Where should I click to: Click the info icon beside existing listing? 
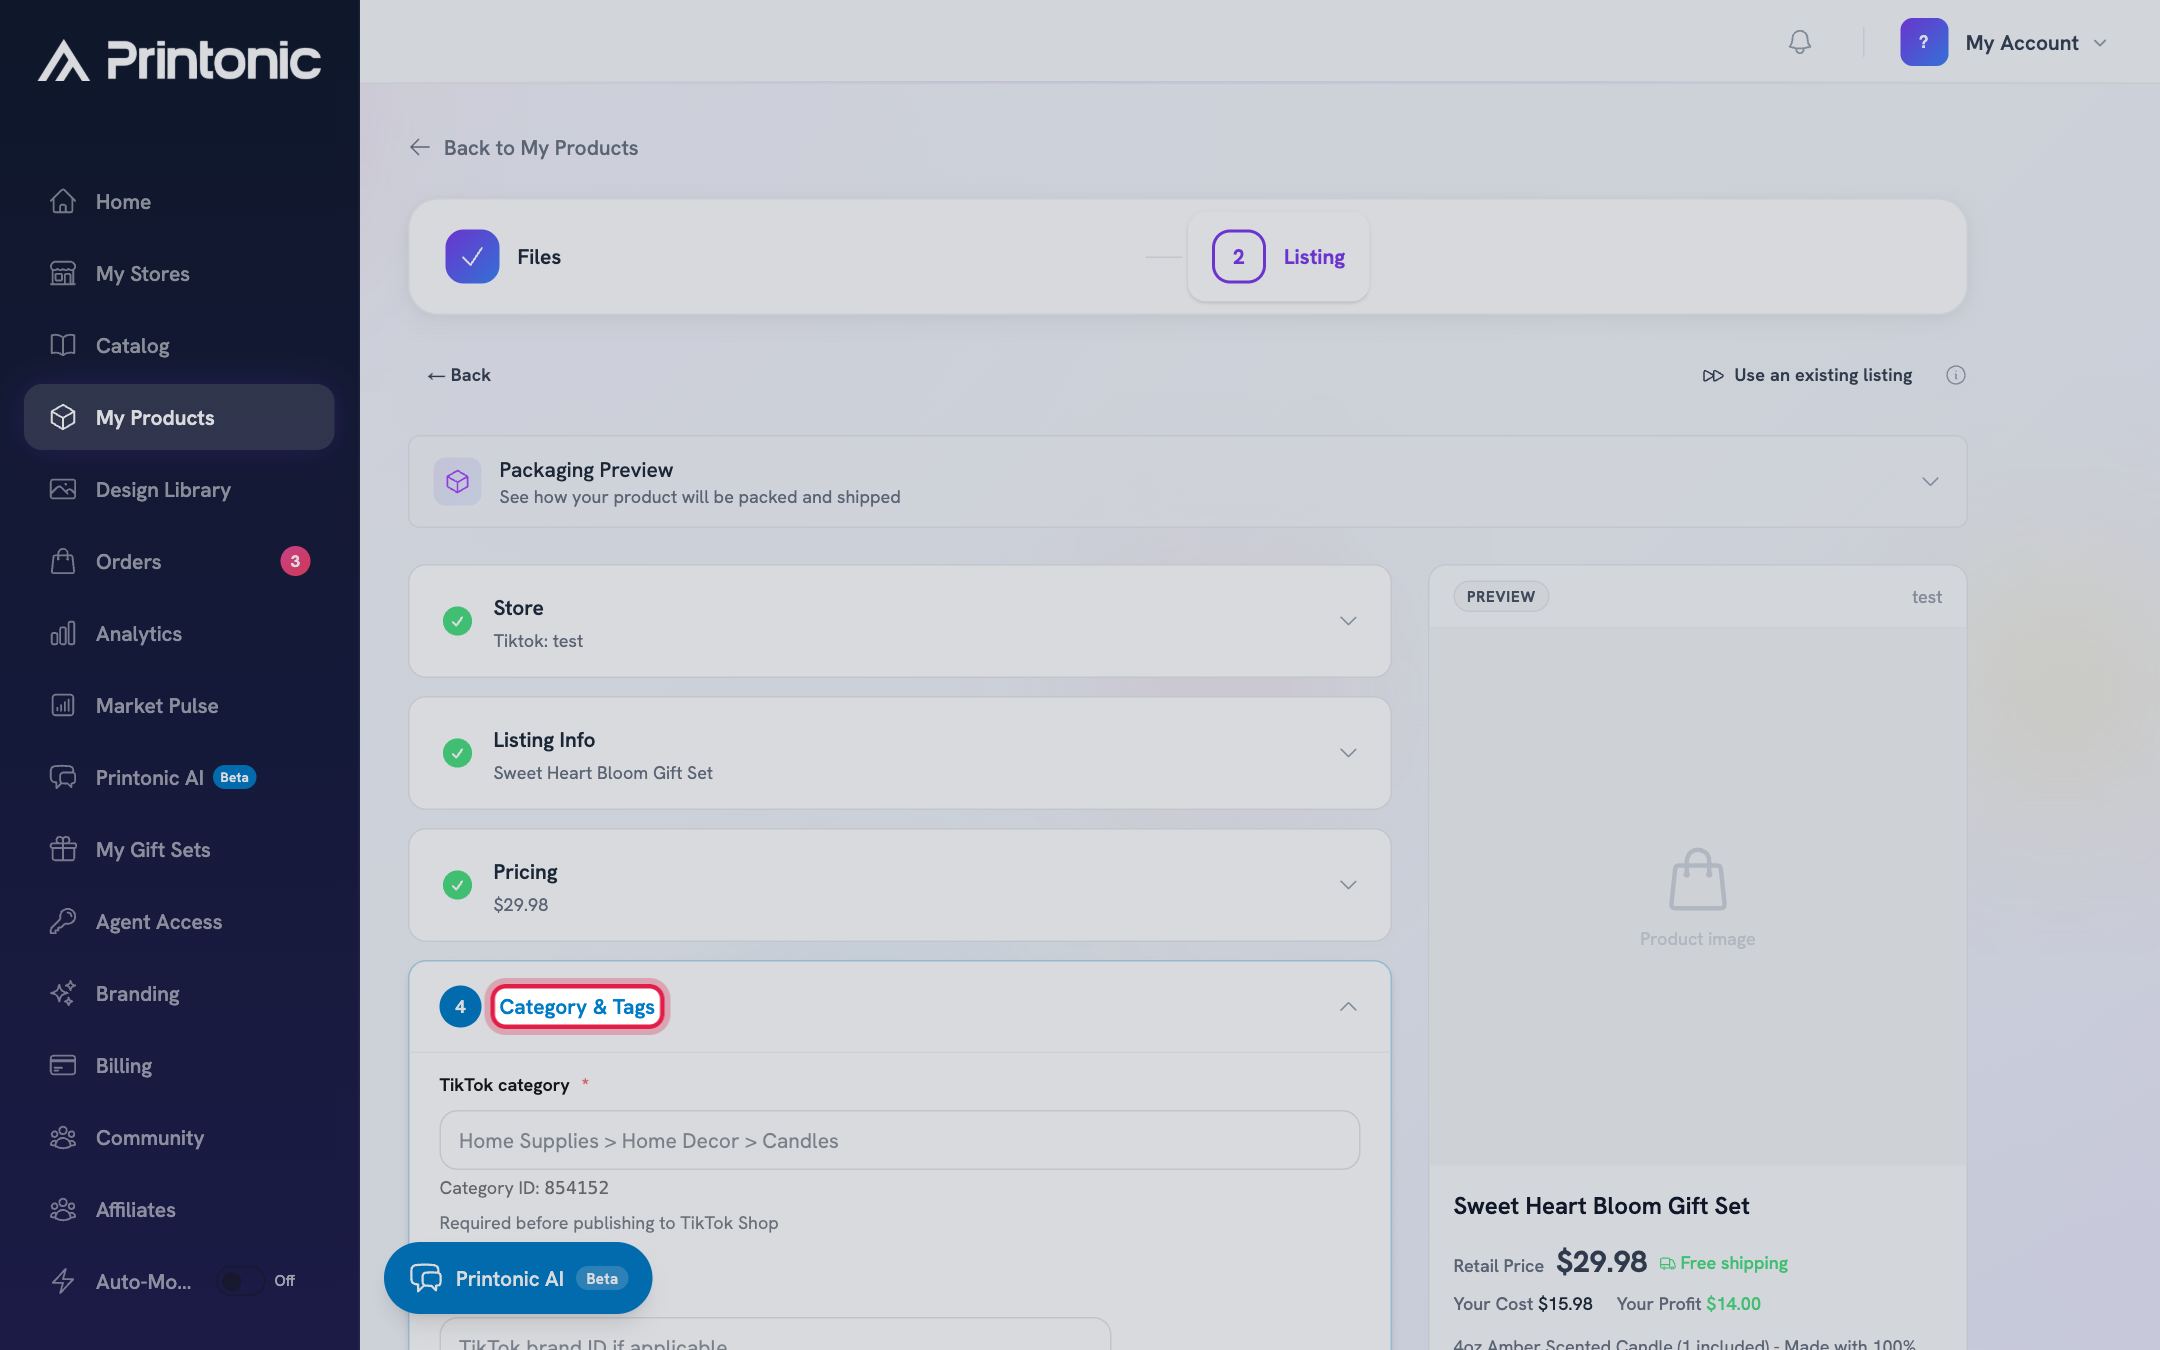point(1955,375)
